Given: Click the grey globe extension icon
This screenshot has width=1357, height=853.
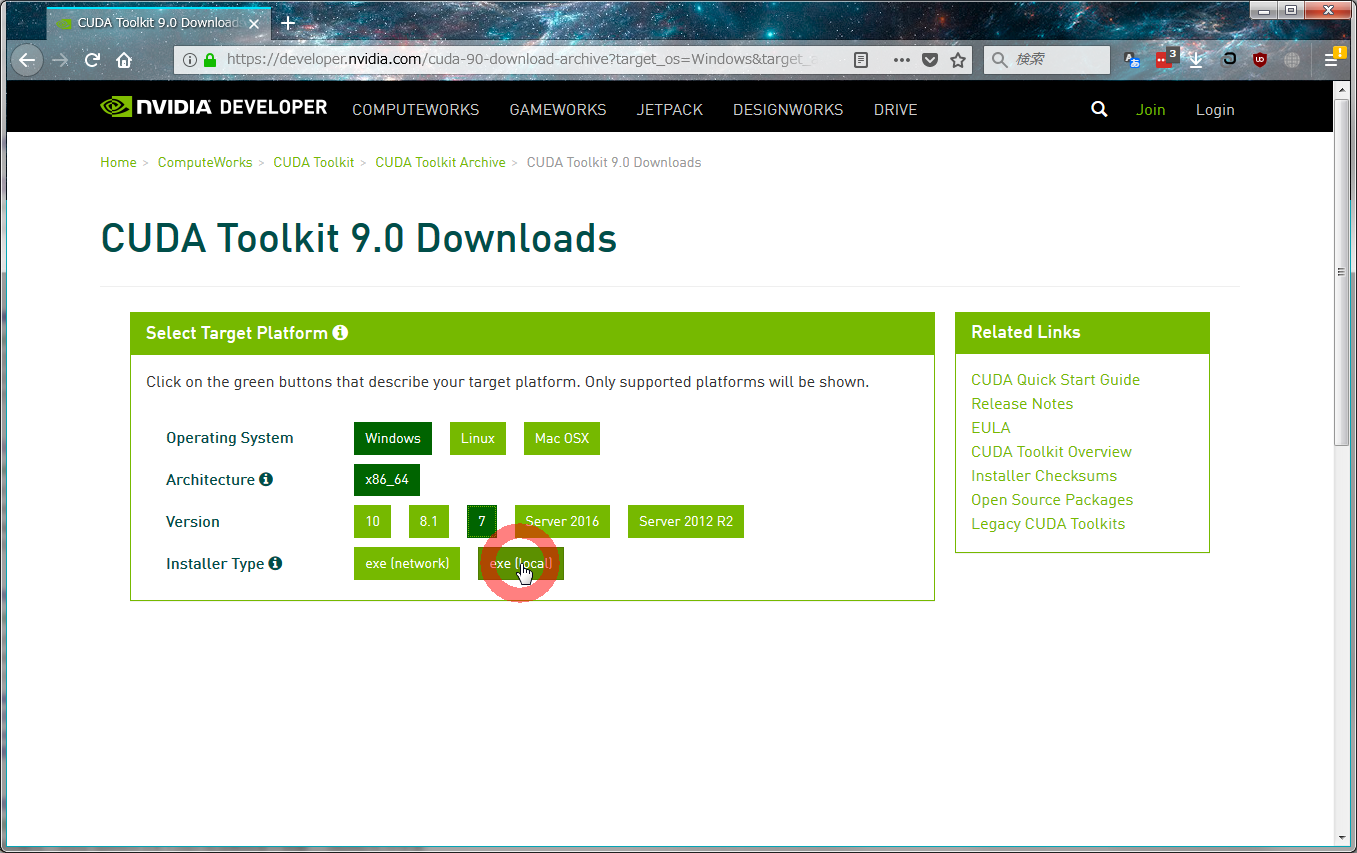Looking at the screenshot, I should 1292,60.
